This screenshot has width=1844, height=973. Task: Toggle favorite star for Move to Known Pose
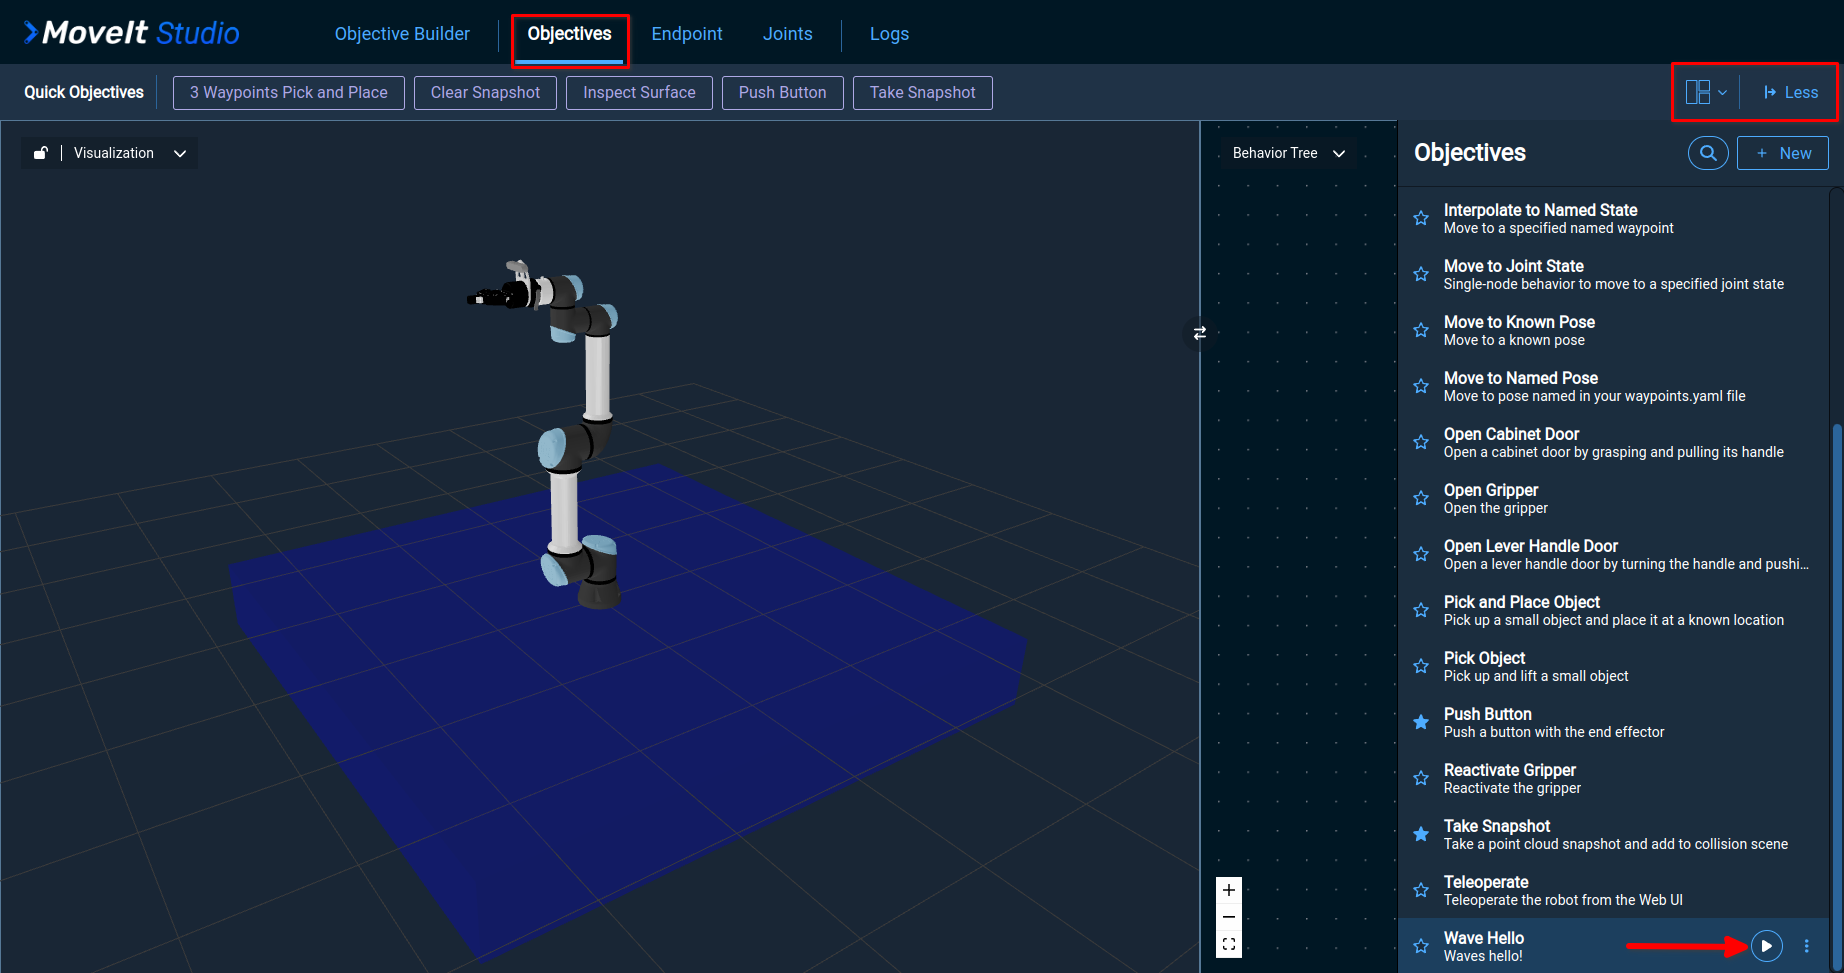point(1421,330)
